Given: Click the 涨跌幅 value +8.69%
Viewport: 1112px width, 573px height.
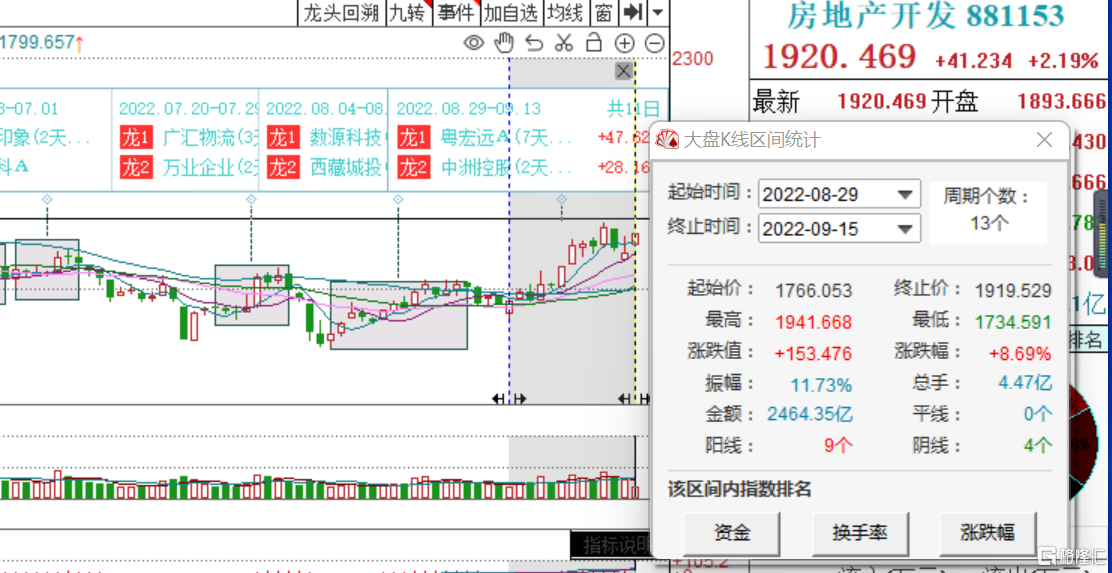Looking at the screenshot, I should [1021, 353].
